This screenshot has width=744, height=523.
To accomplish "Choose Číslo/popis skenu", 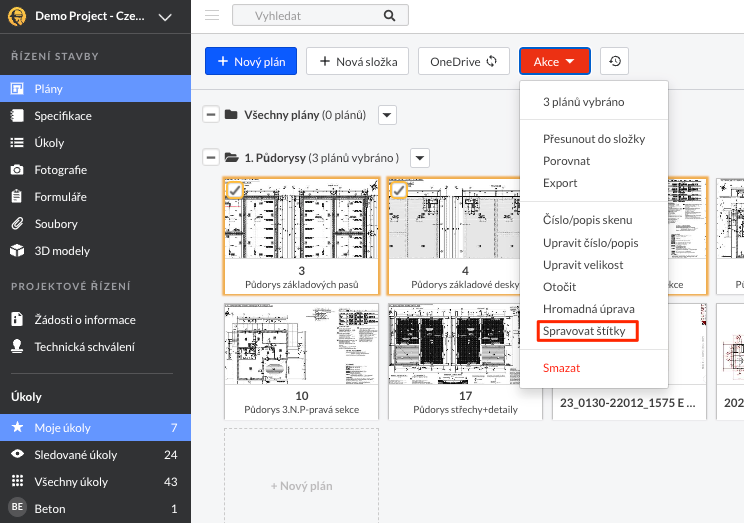I will [x=587, y=220].
